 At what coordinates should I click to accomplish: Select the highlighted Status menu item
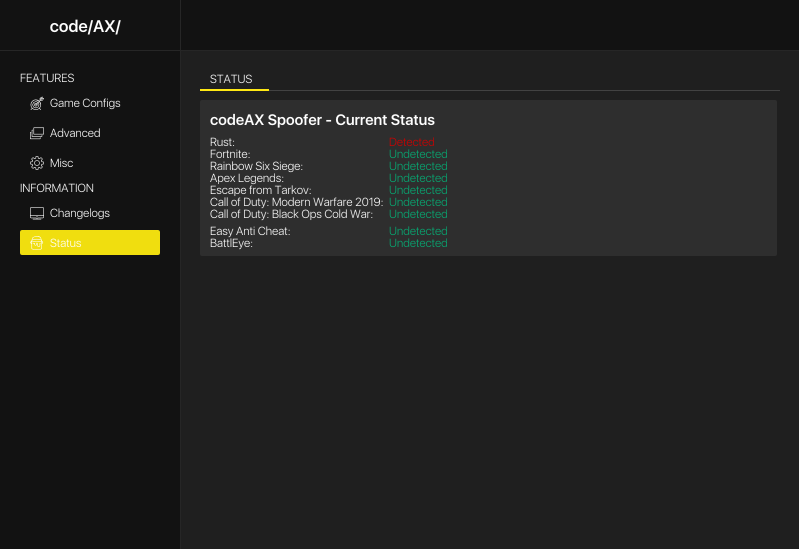point(90,243)
